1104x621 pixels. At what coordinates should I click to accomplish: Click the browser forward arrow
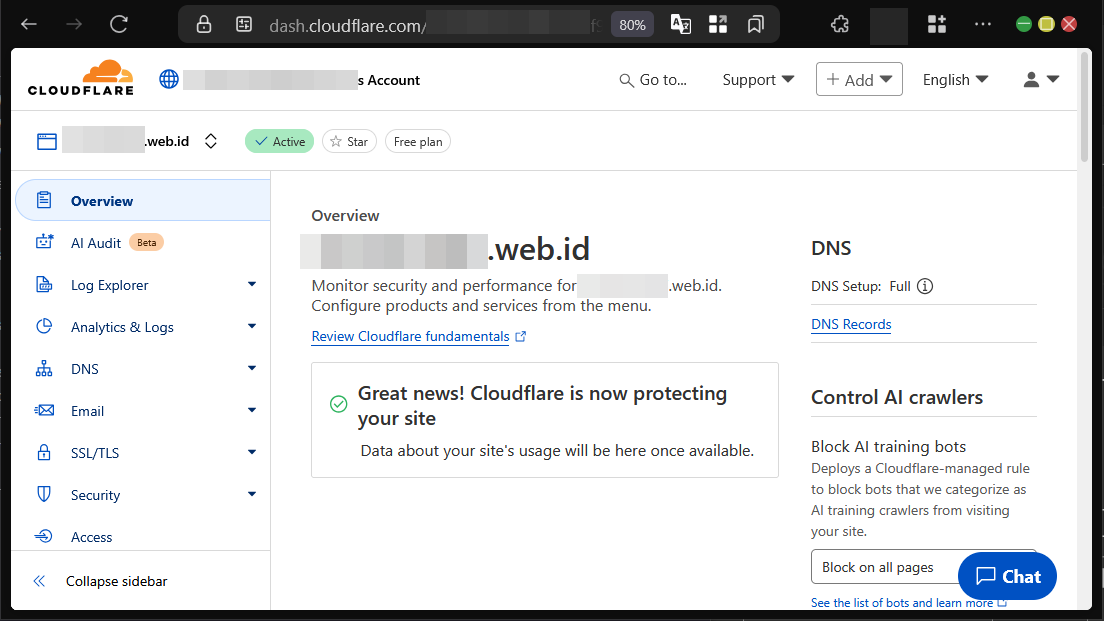click(74, 25)
